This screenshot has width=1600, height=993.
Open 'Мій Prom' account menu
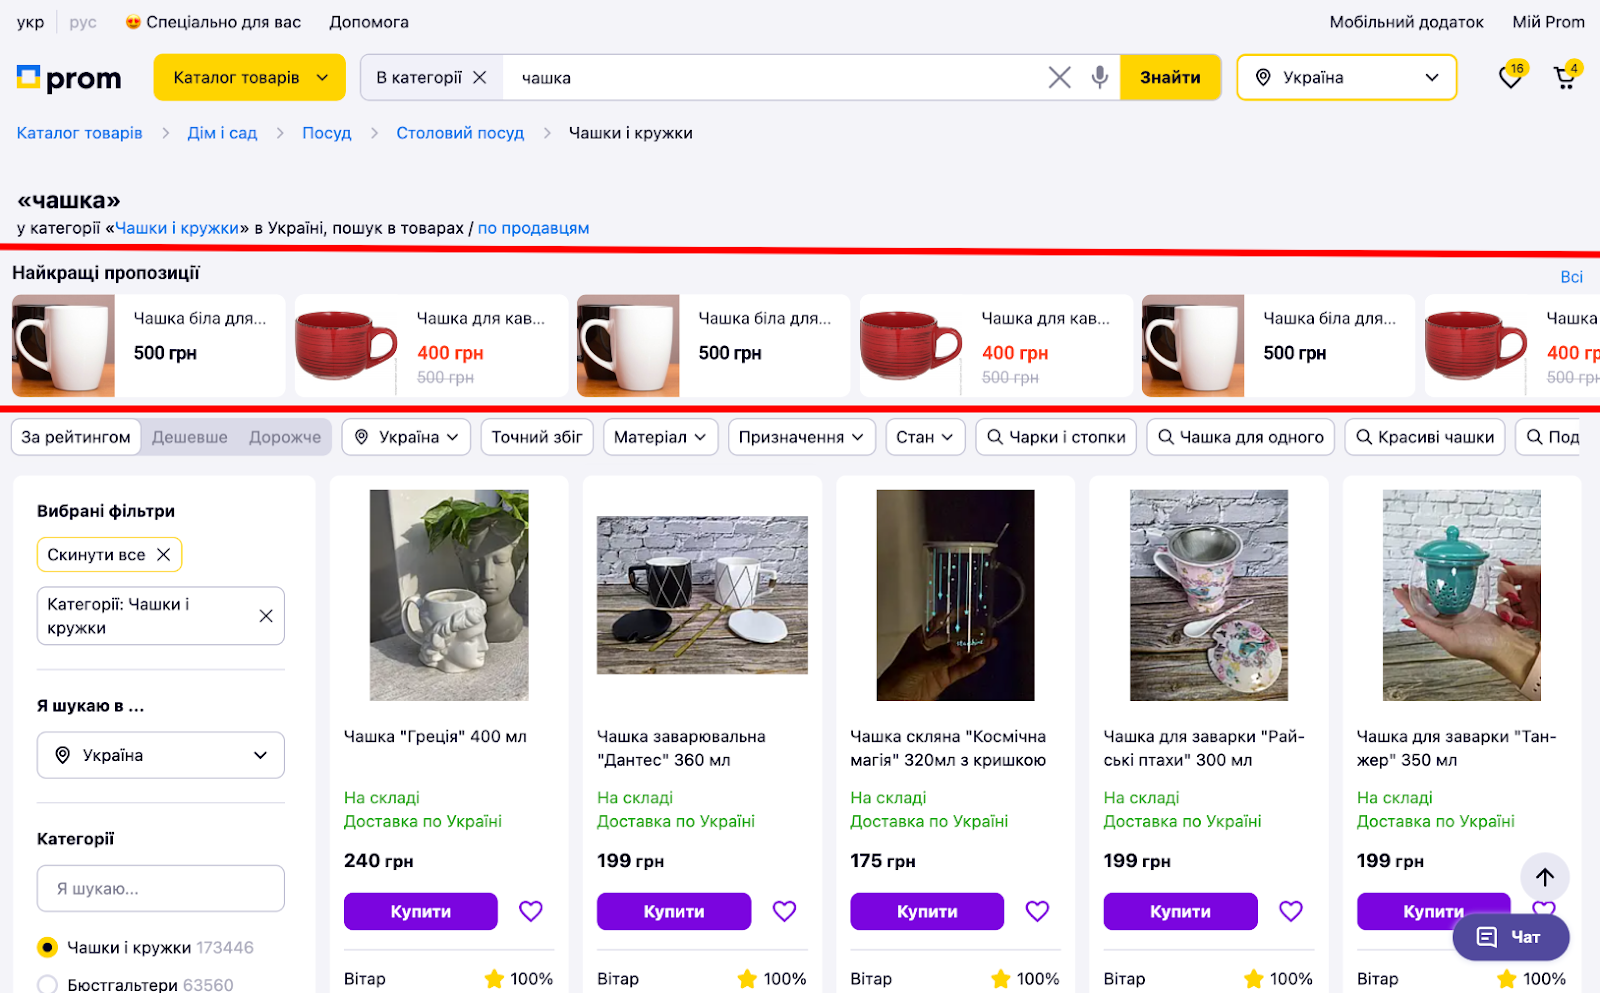[x=1548, y=22]
